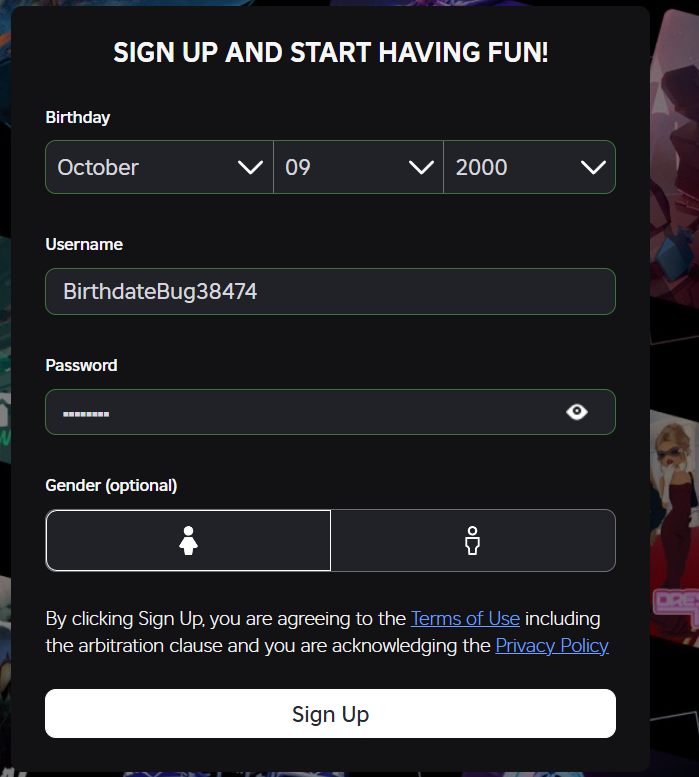
Task: Choose the female gender option button
Action: (x=188, y=541)
